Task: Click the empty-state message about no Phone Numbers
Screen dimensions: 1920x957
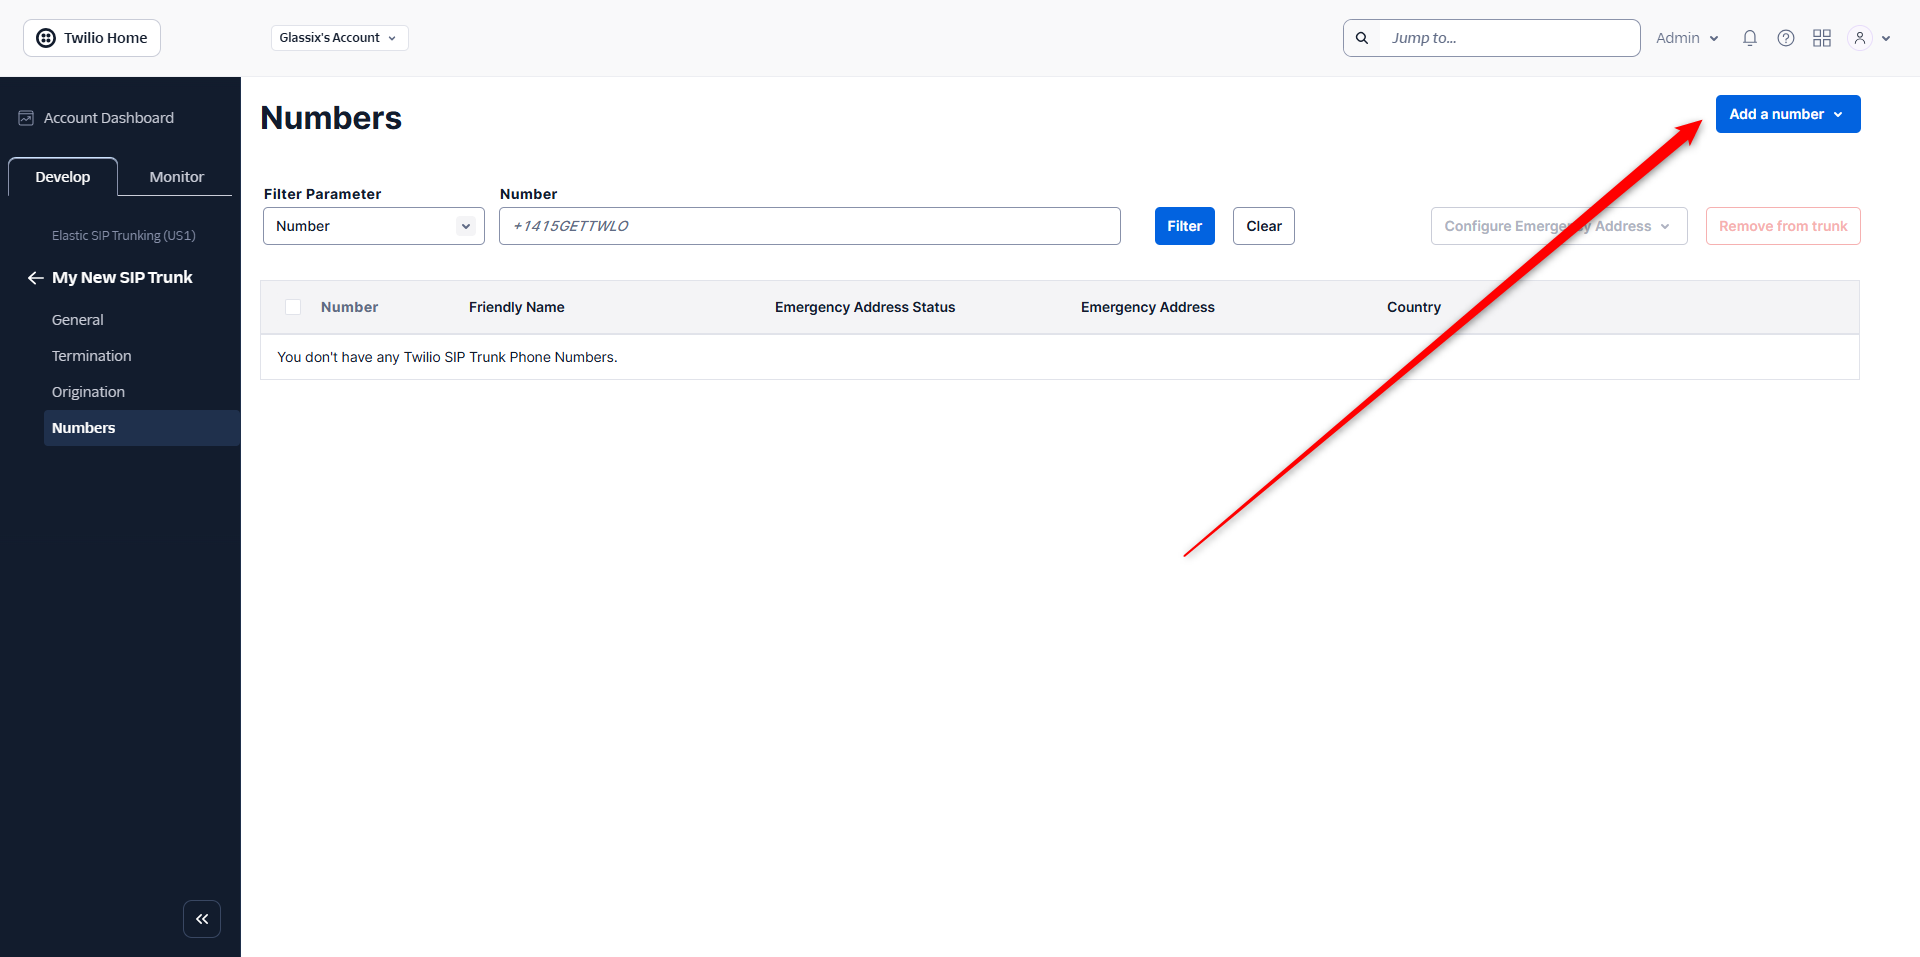Action: tap(447, 357)
